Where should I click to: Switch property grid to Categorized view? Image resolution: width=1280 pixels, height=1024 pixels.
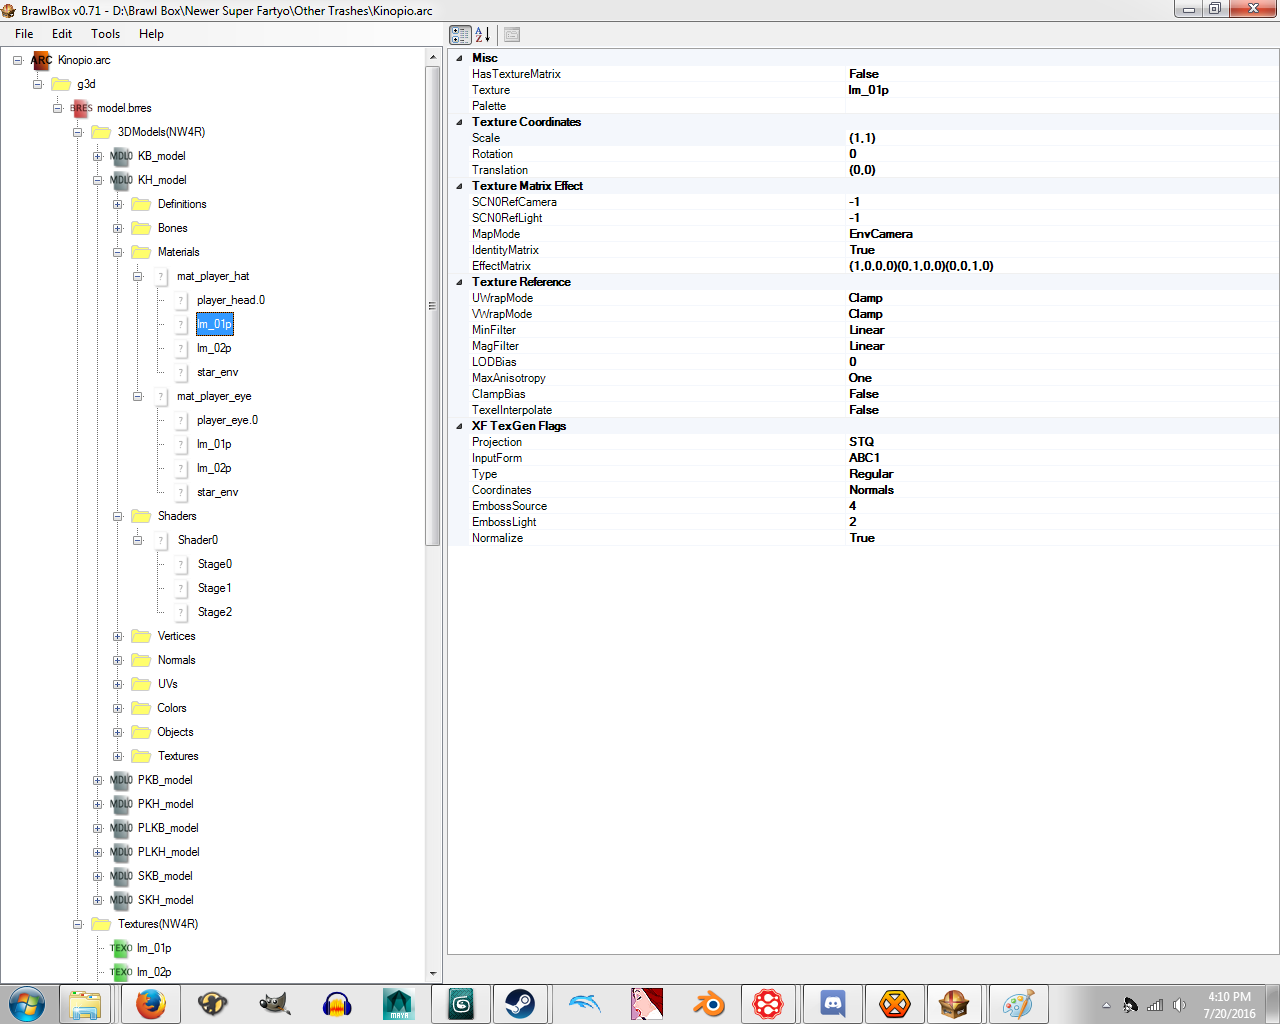(460, 35)
